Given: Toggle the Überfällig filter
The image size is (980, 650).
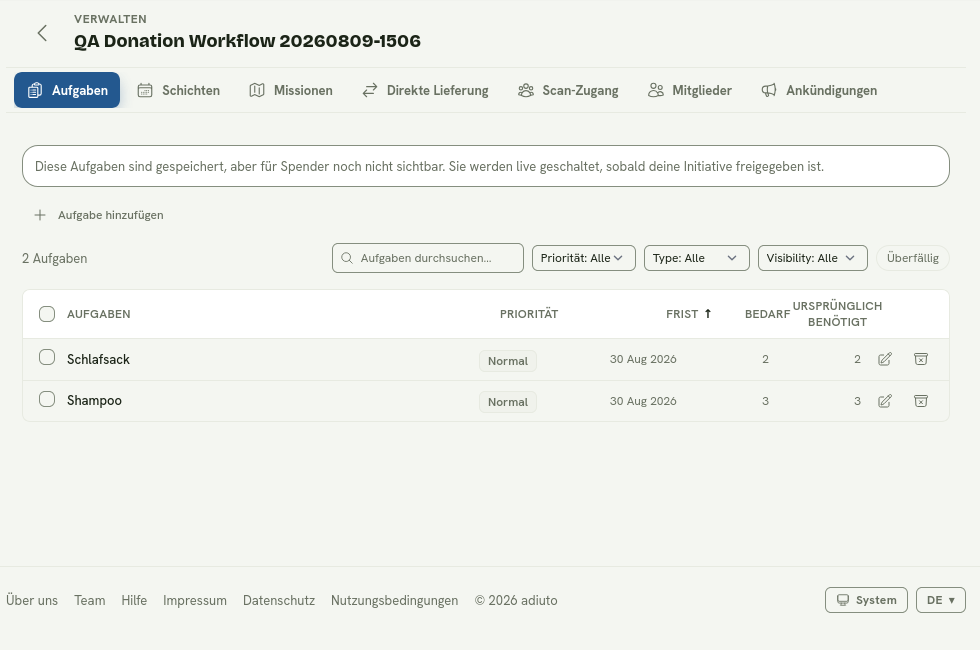Looking at the screenshot, I should coord(912,258).
